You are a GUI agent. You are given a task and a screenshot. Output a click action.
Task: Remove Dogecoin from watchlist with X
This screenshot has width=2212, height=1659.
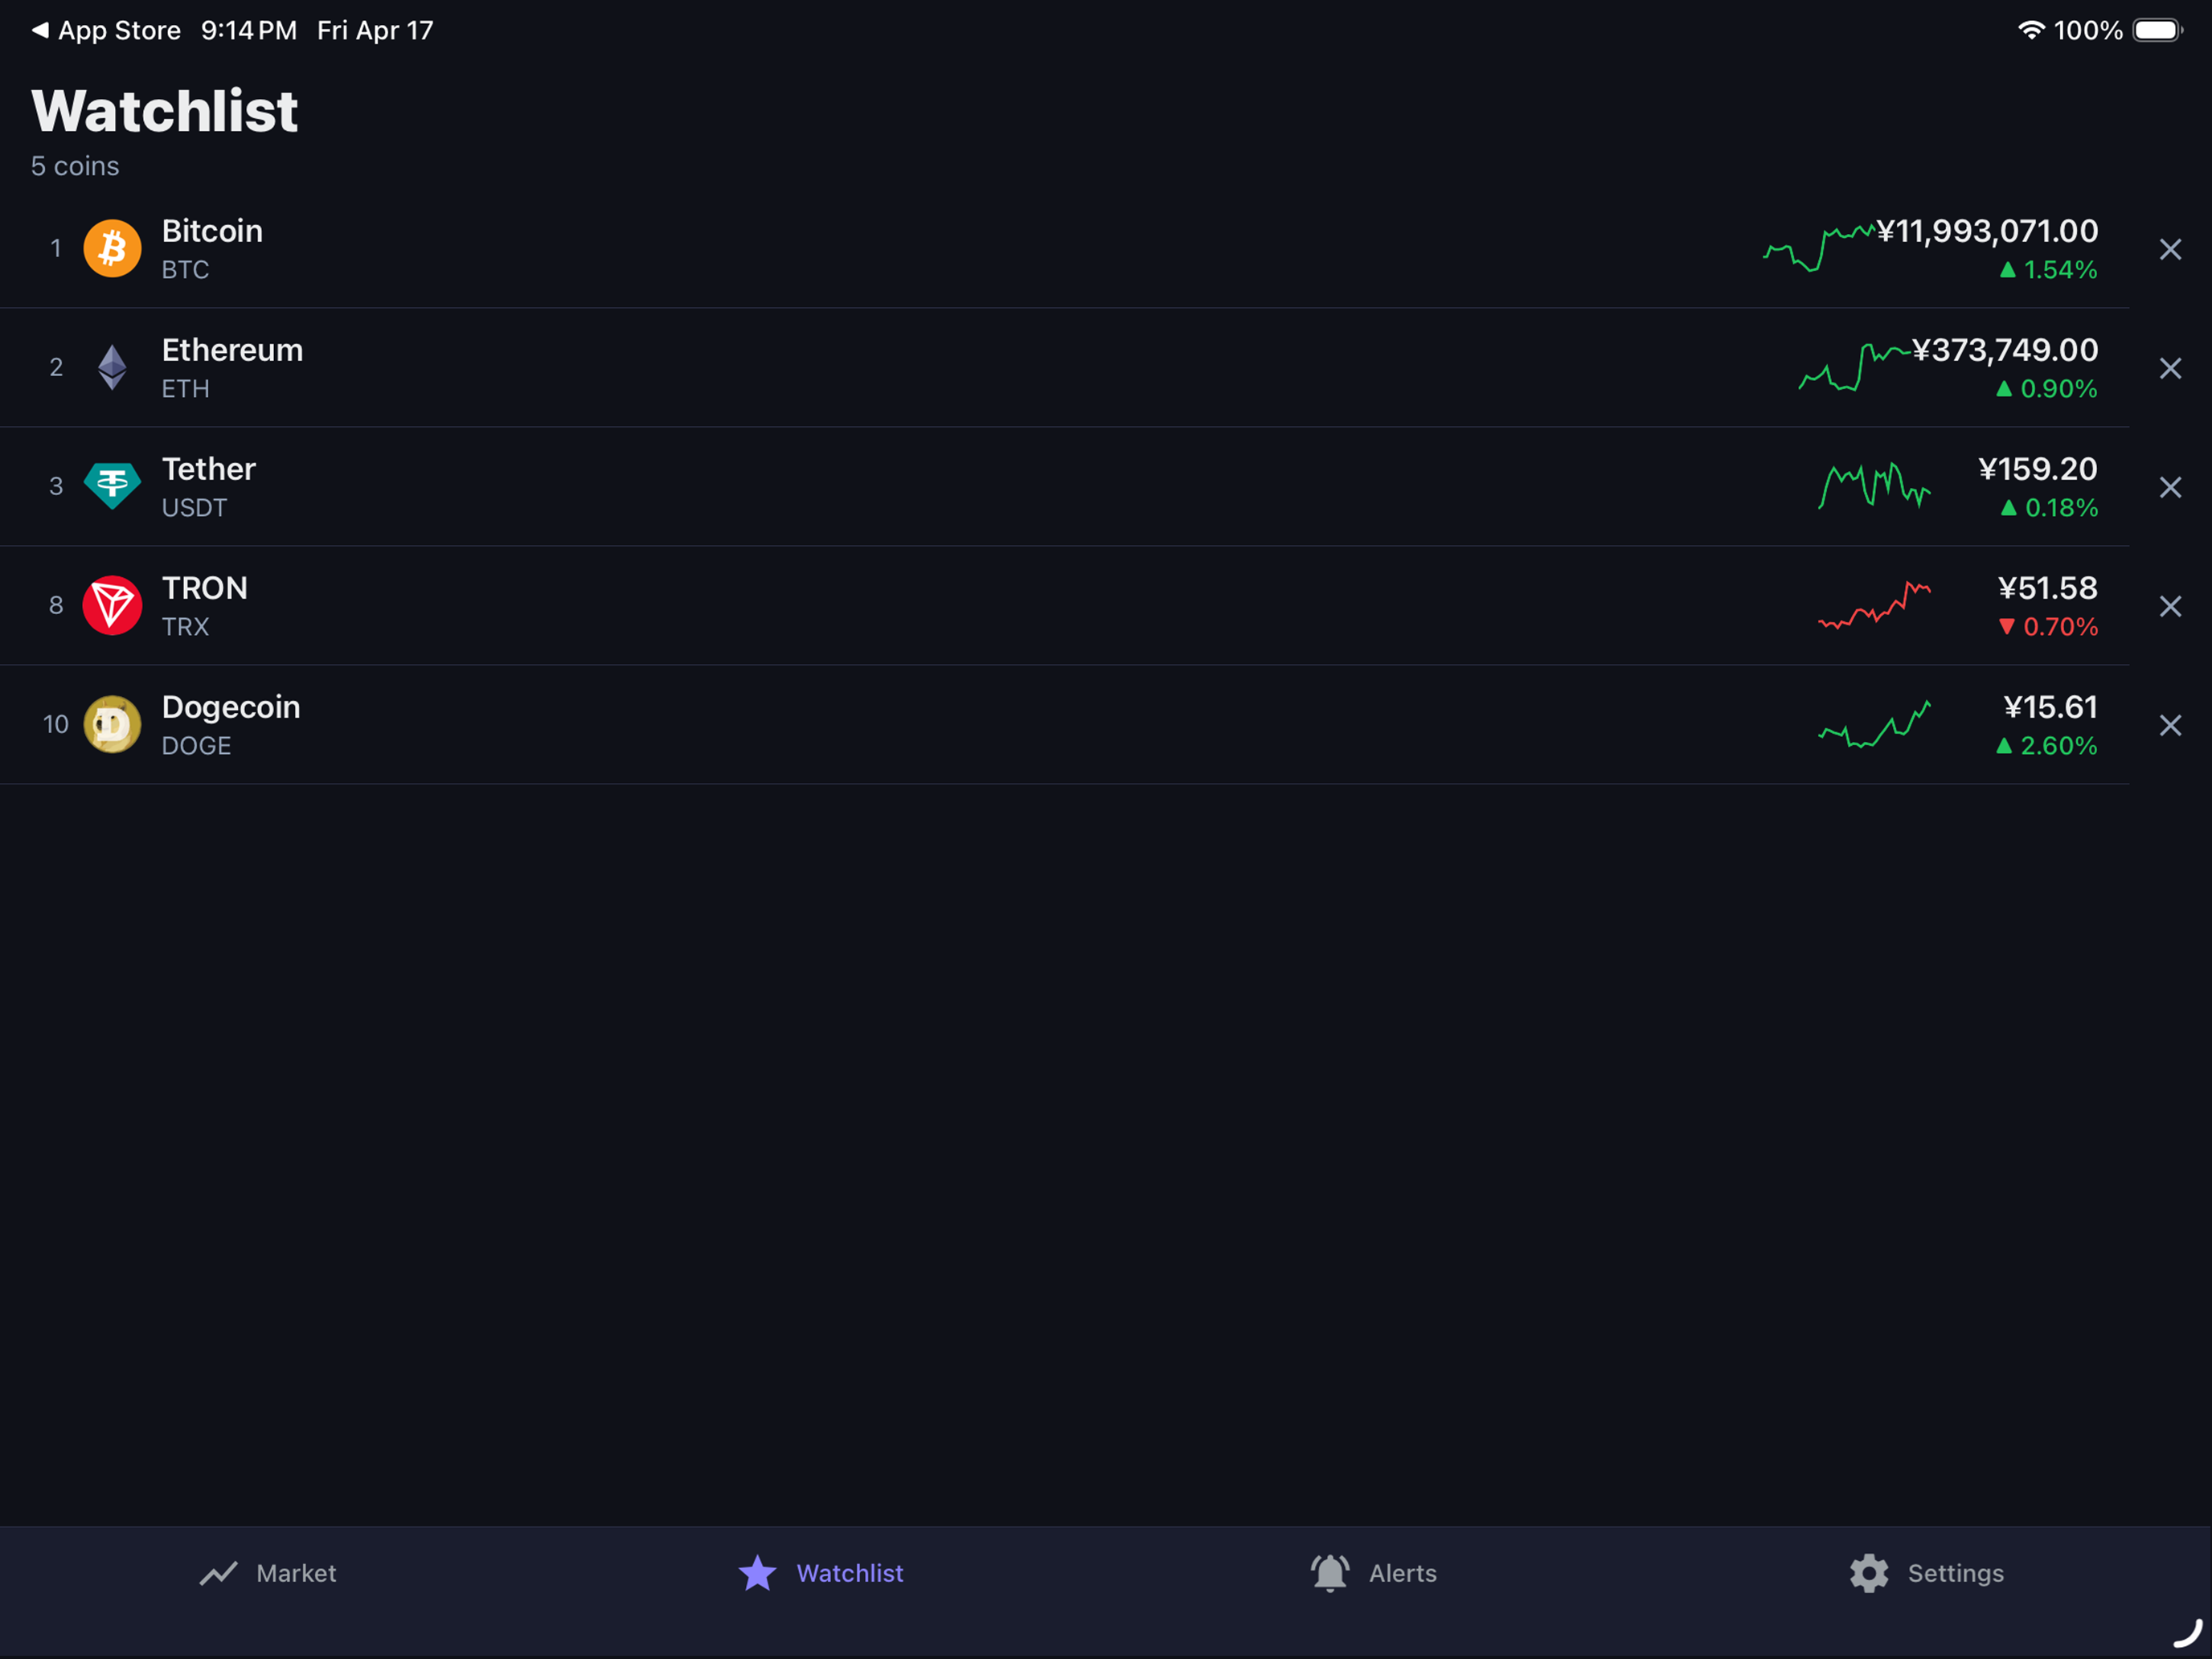(x=2170, y=725)
